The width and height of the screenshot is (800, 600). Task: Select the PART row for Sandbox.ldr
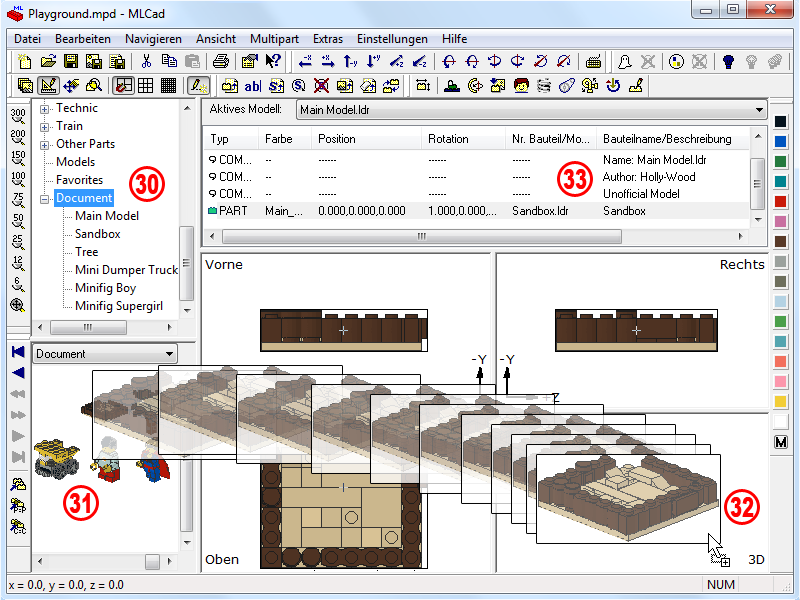click(477, 211)
